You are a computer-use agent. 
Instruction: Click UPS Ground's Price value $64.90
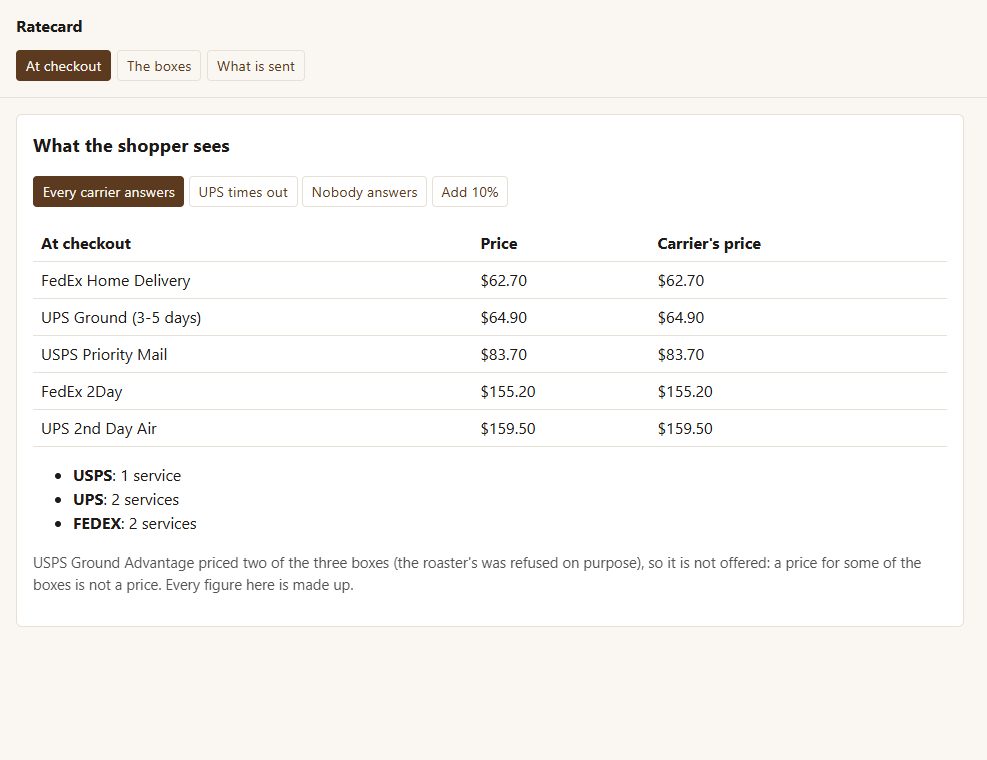[504, 317]
